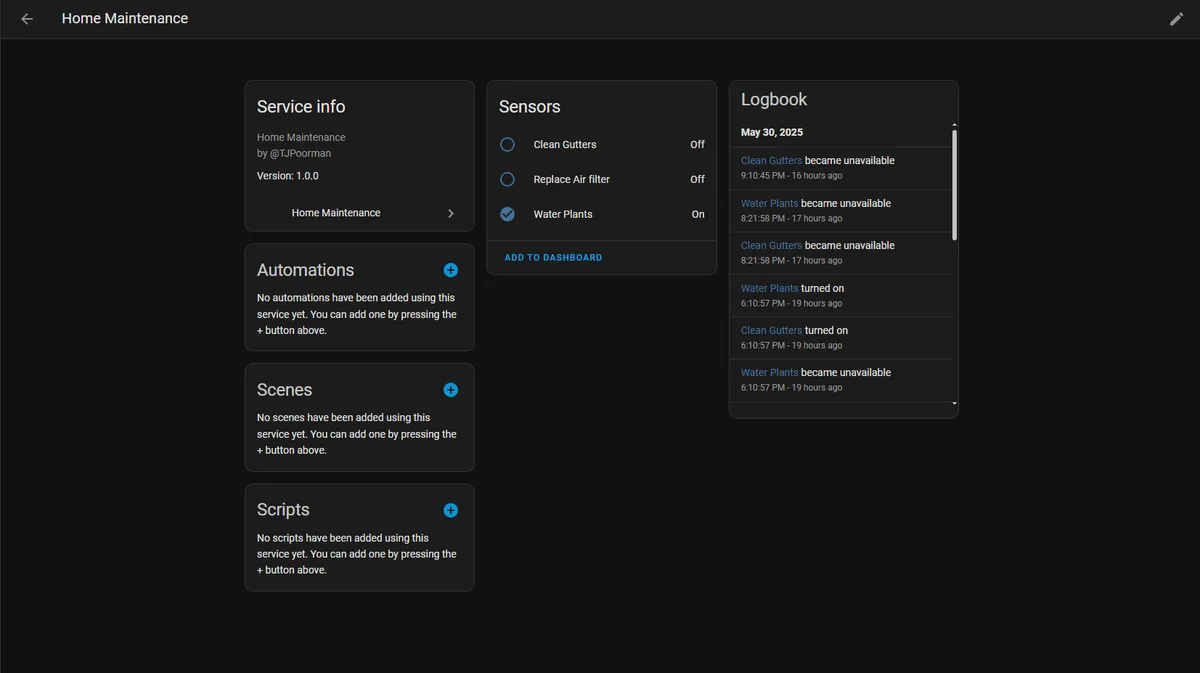Open Home Maintenance row in Service info
1200x673 pixels.
click(360, 213)
